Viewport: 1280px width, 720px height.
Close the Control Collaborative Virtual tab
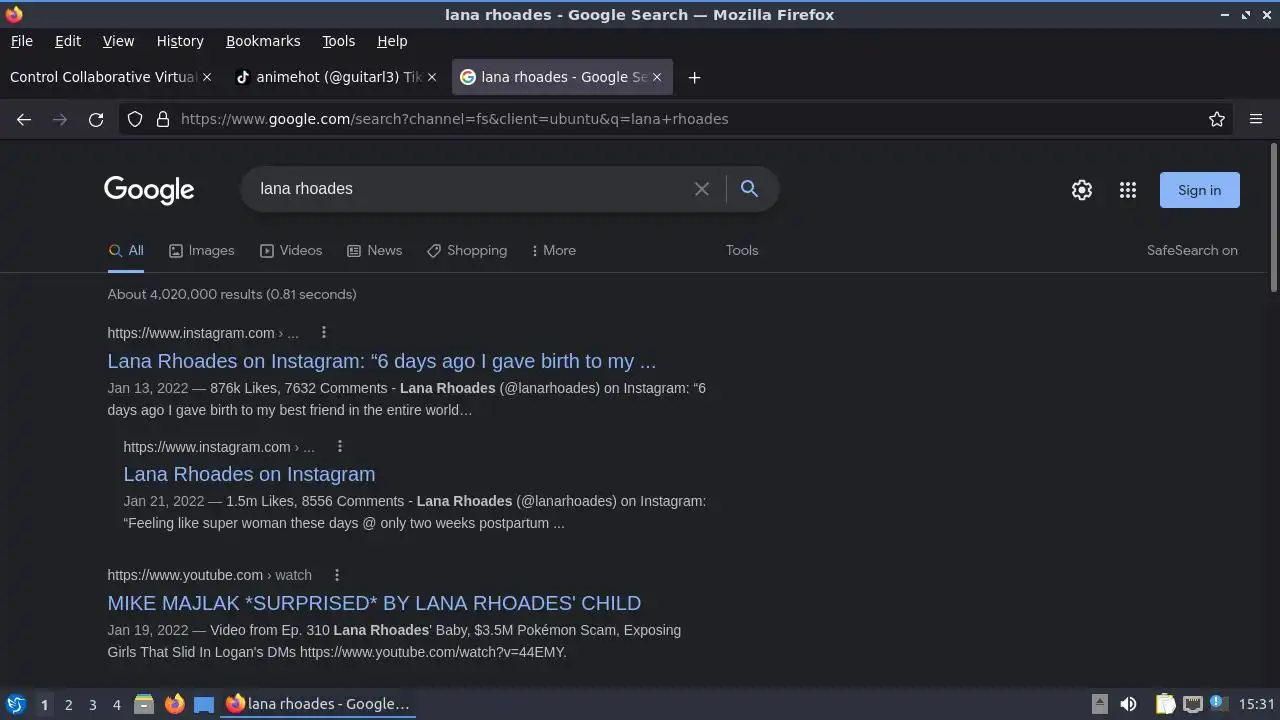click(207, 77)
